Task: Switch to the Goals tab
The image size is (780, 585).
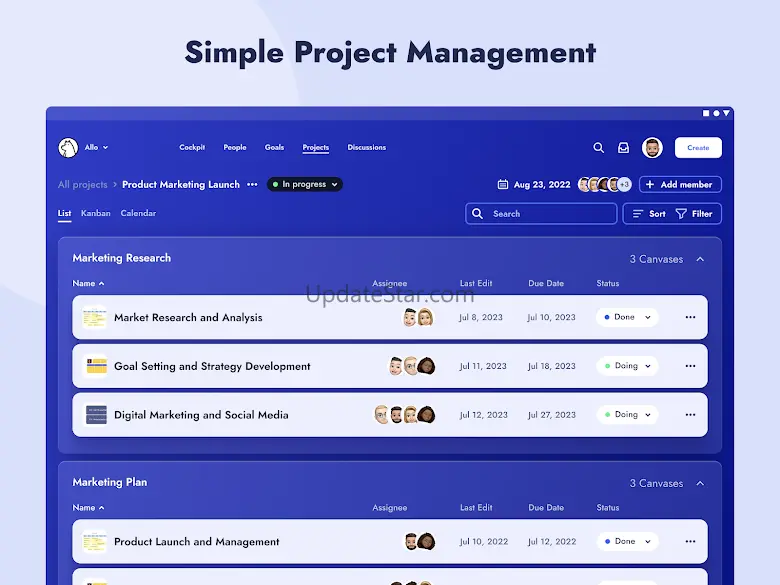Action: click(x=274, y=147)
